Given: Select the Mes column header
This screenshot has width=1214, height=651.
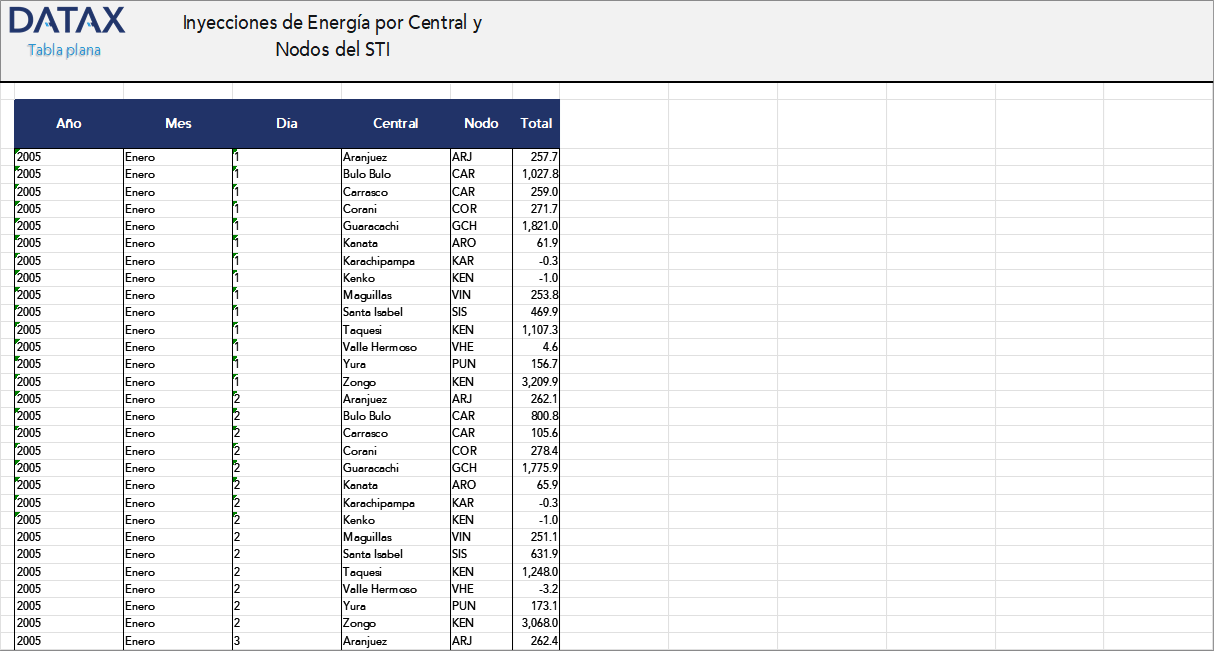Looking at the screenshot, I should click(x=176, y=123).
